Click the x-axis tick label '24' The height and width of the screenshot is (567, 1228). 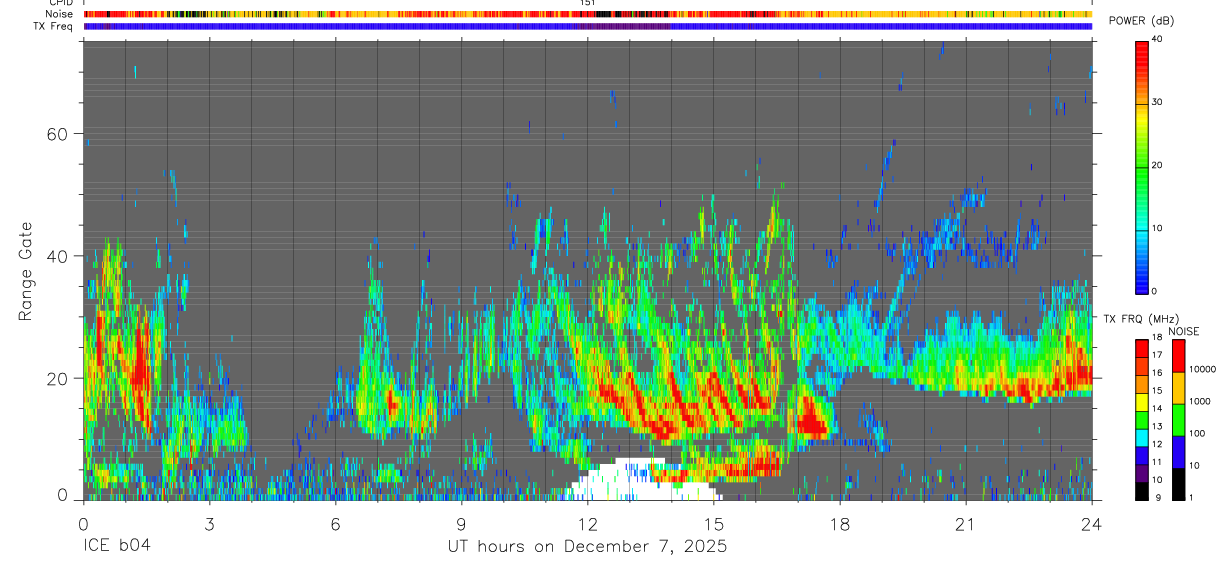1092,524
